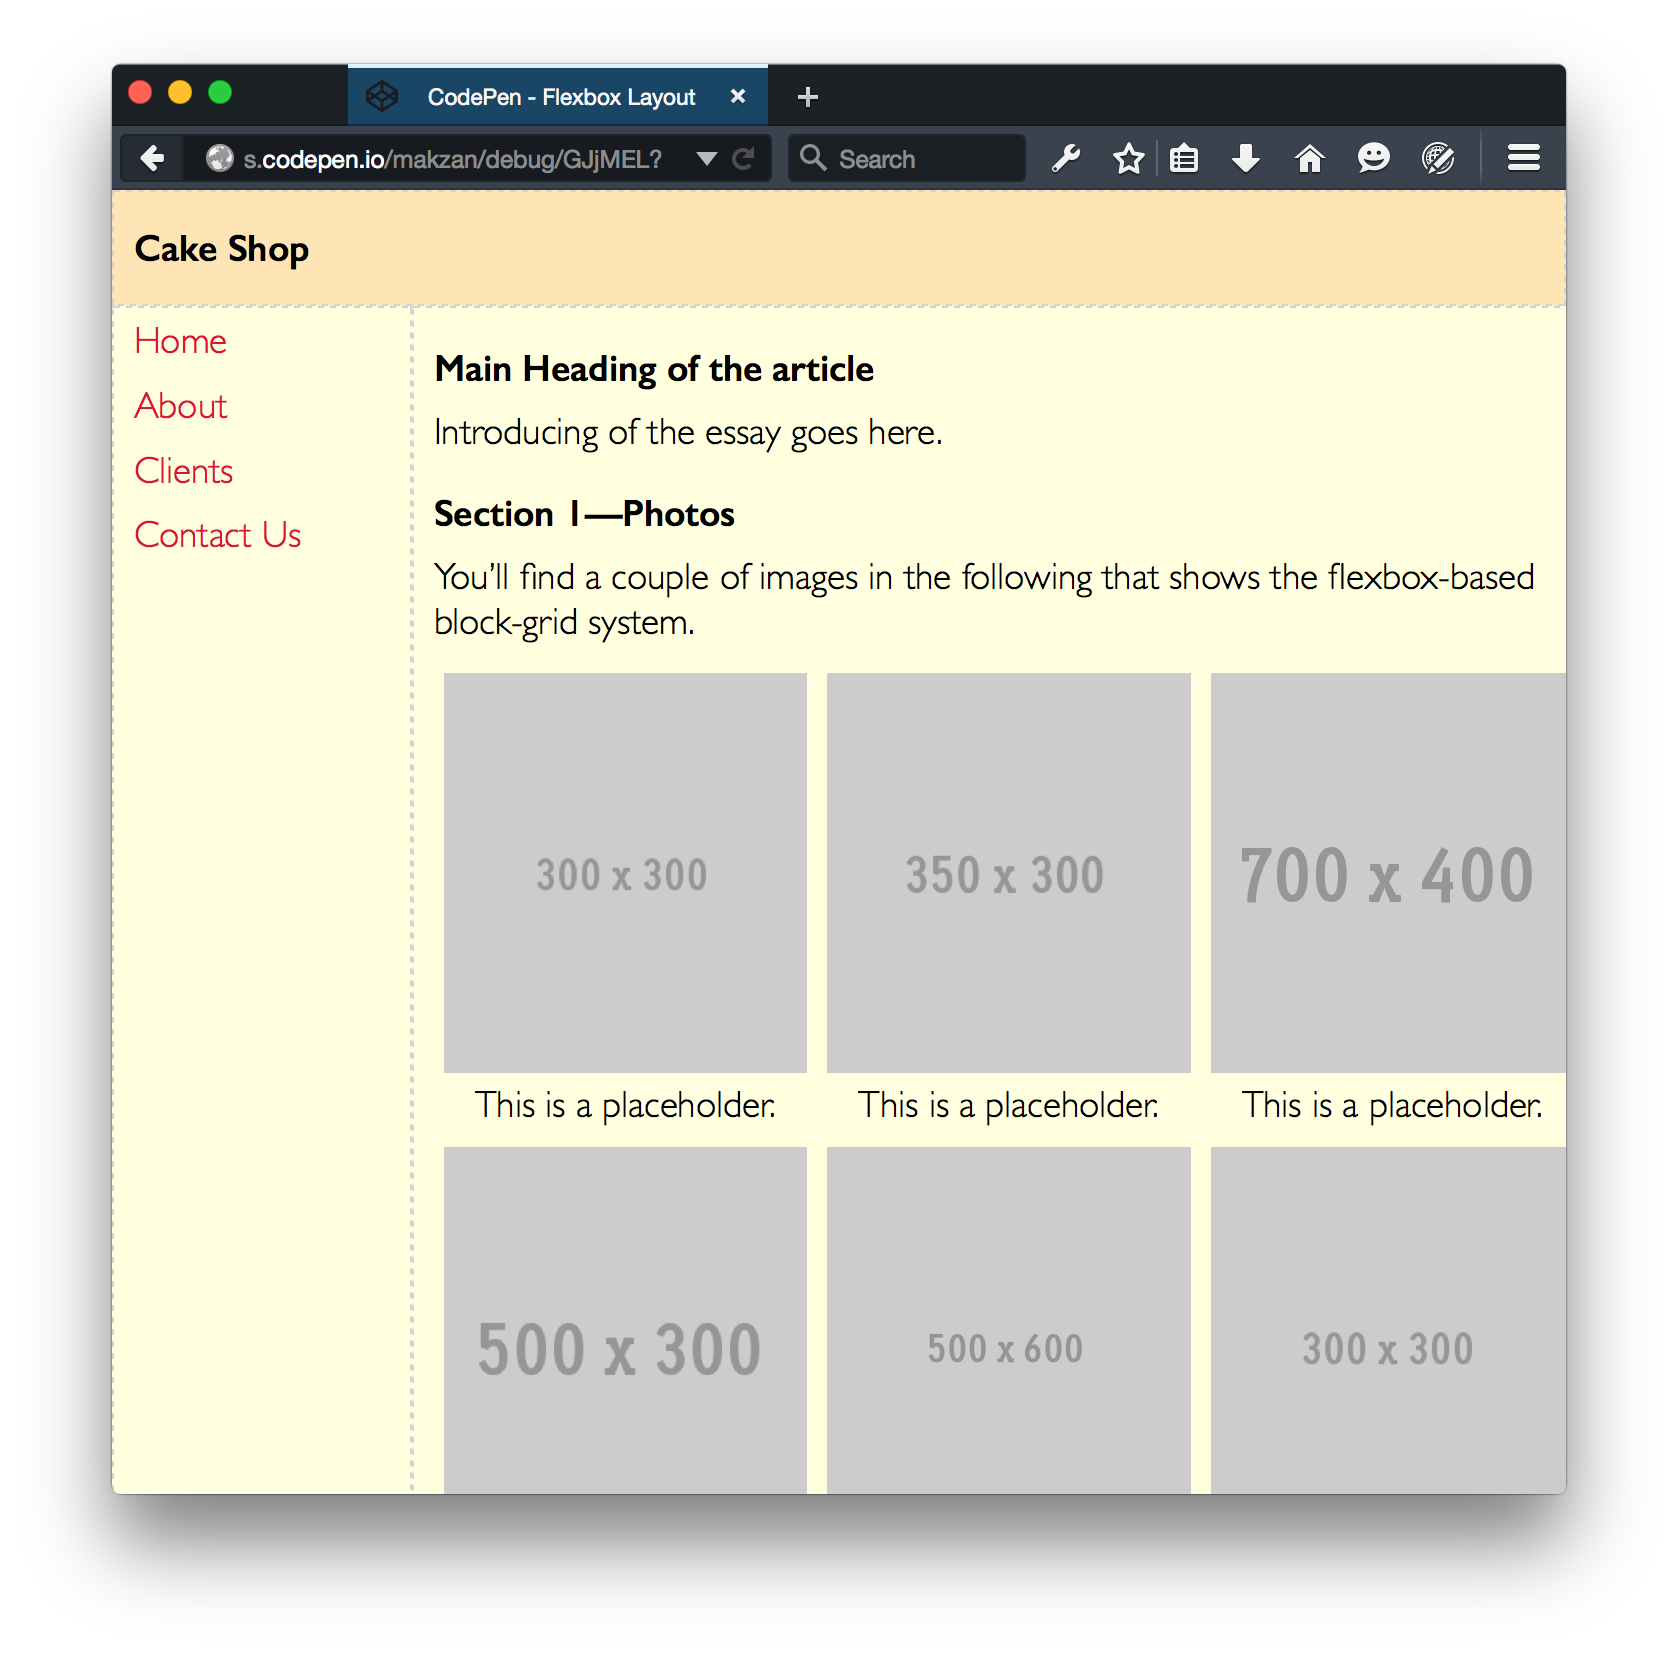Image resolution: width=1678 pixels, height=1654 pixels.
Task: Click the striped globe toolbar icon
Action: (1437, 158)
